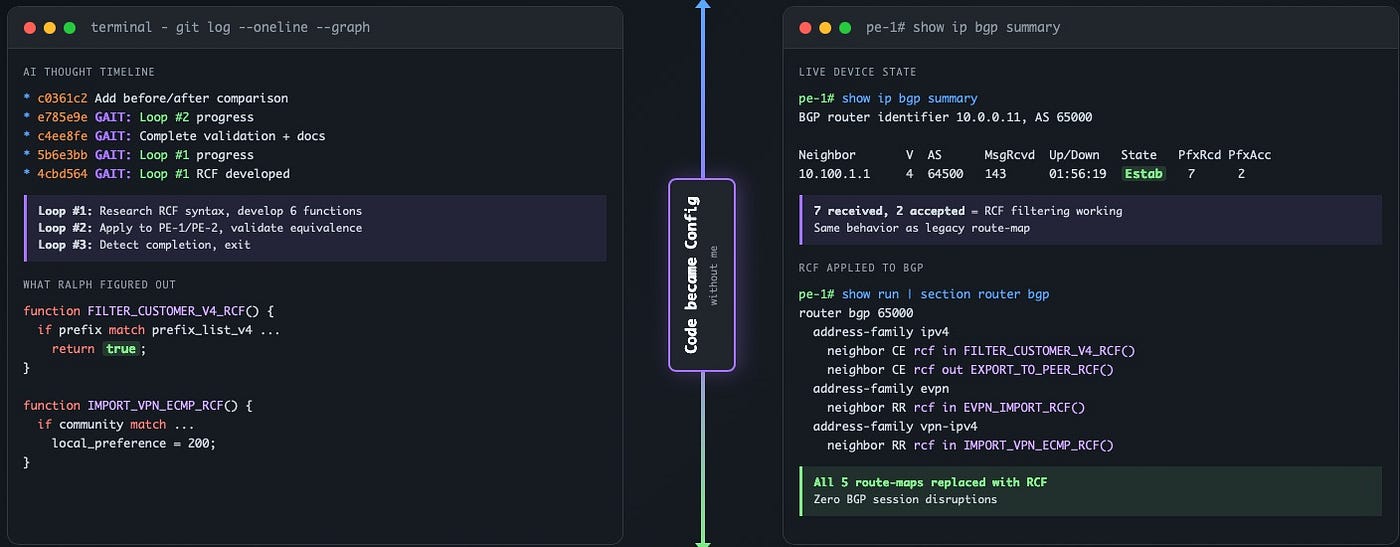This screenshot has height=547, width=1400.
Task: Click 'BGP router identifier 10.0.0.11, AS 65000'
Action: (x=945, y=117)
